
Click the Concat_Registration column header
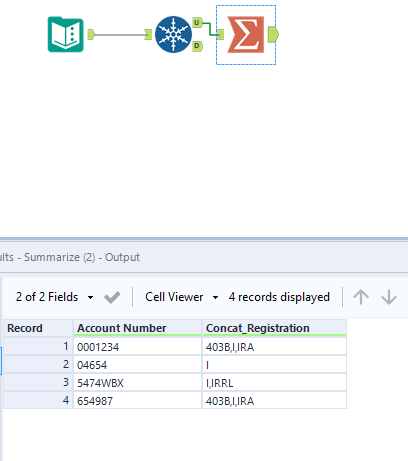point(274,328)
